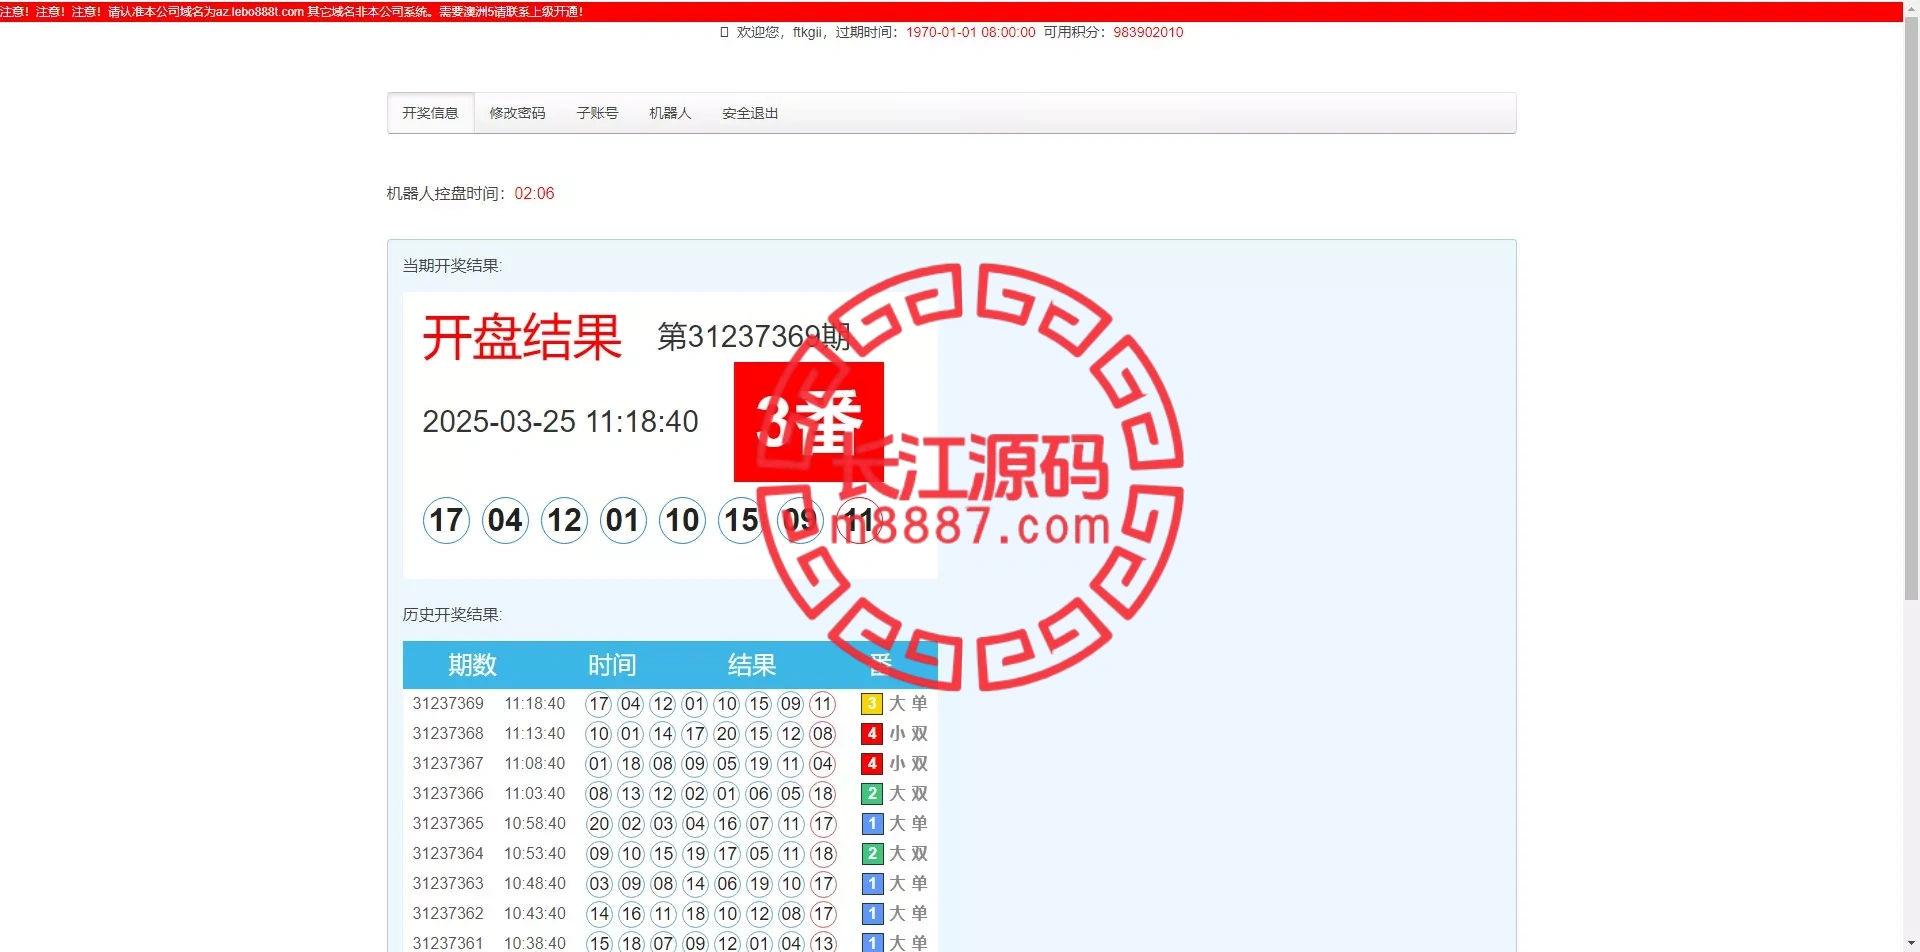Image resolution: width=1920 pixels, height=952 pixels.
Task: Open the 开奖信息 tab
Action: (x=430, y=113)
